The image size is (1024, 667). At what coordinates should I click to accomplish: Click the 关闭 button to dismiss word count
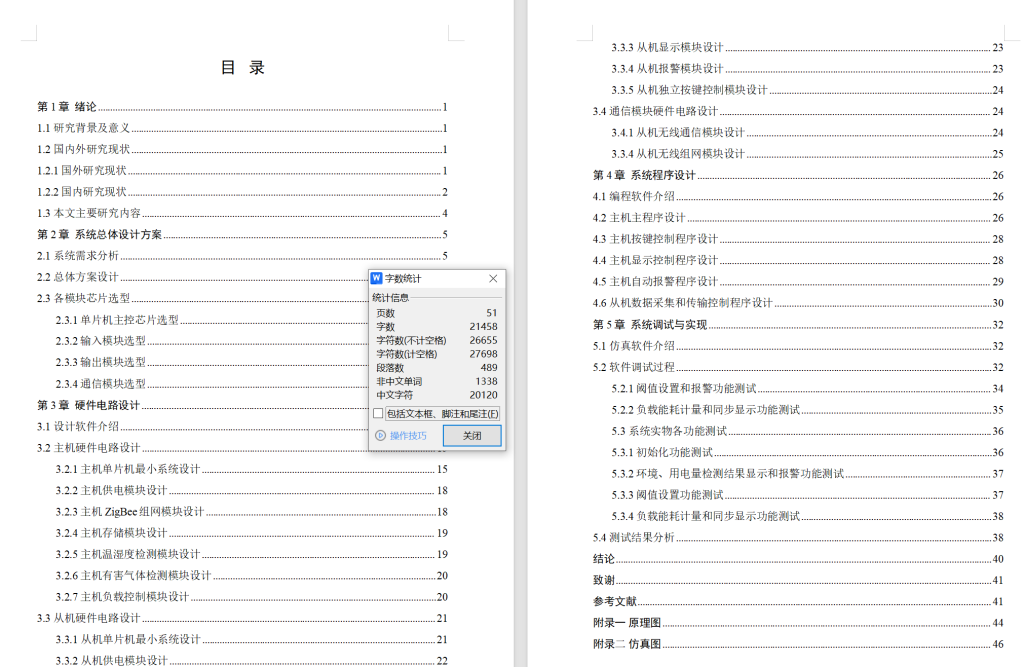coord(470,435)
